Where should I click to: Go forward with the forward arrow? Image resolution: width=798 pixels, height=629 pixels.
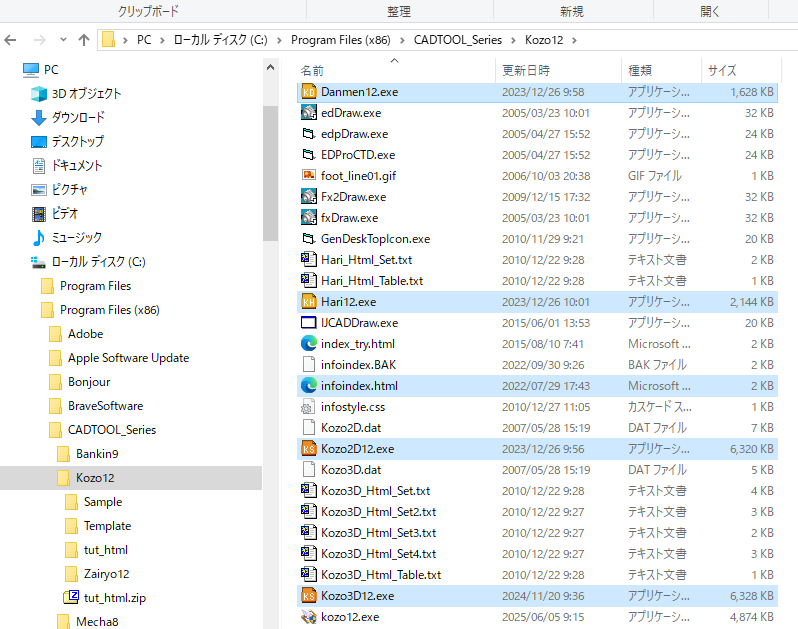[x=39, y=40]
